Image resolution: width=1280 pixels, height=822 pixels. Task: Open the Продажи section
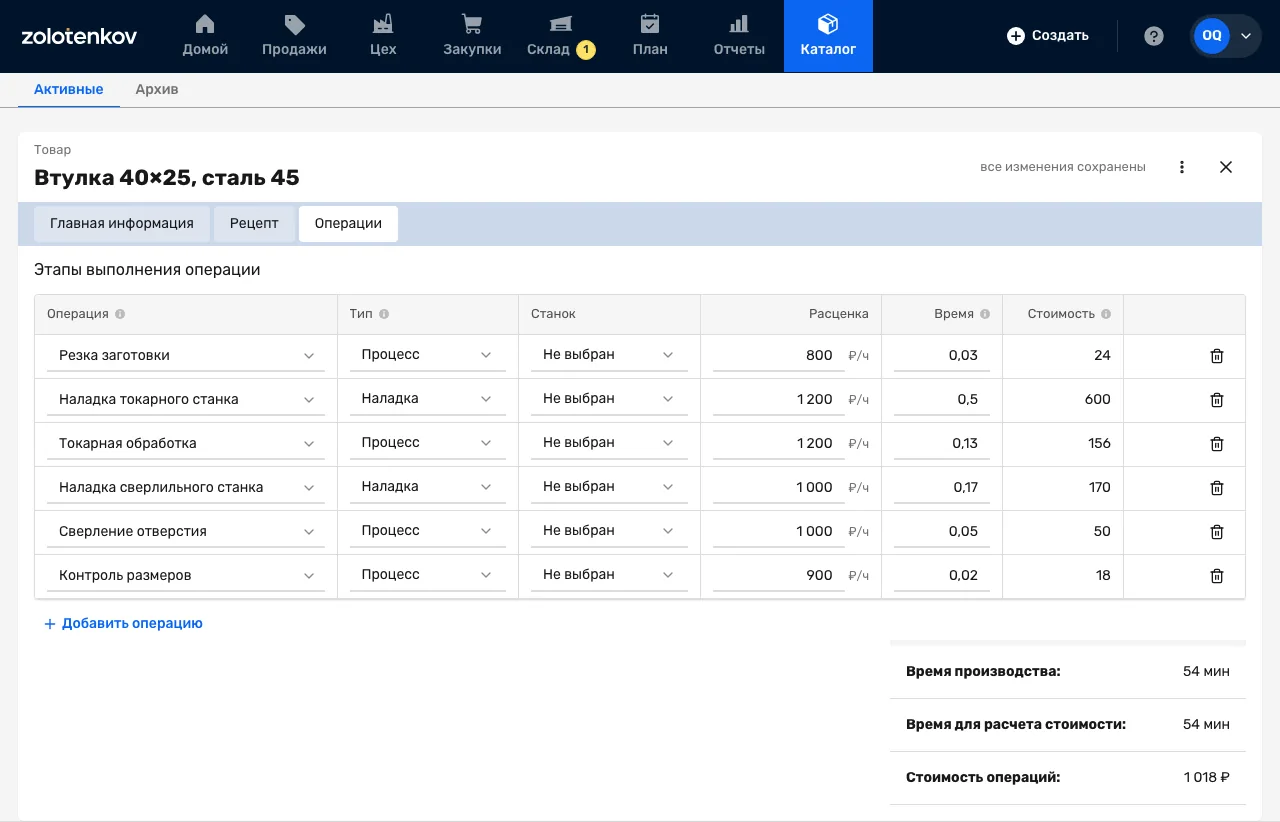click(x=294, y=36)
